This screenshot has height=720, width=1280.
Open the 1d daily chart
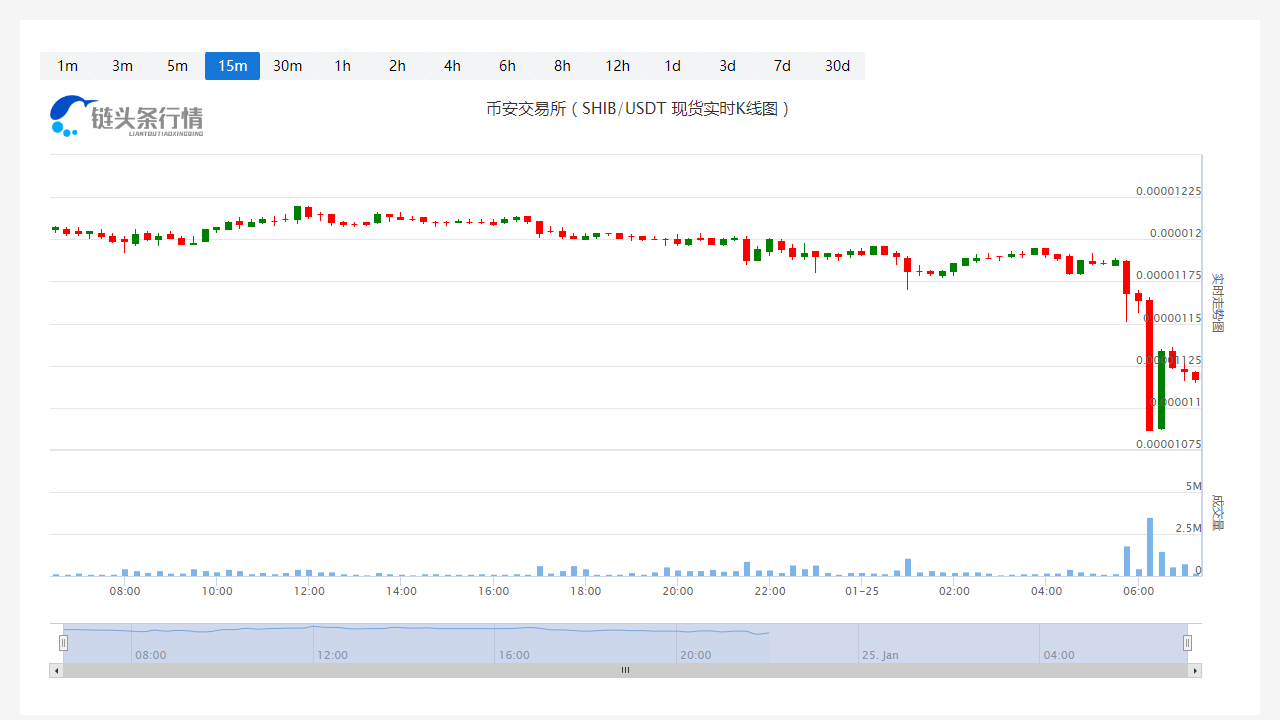[672, 66]
